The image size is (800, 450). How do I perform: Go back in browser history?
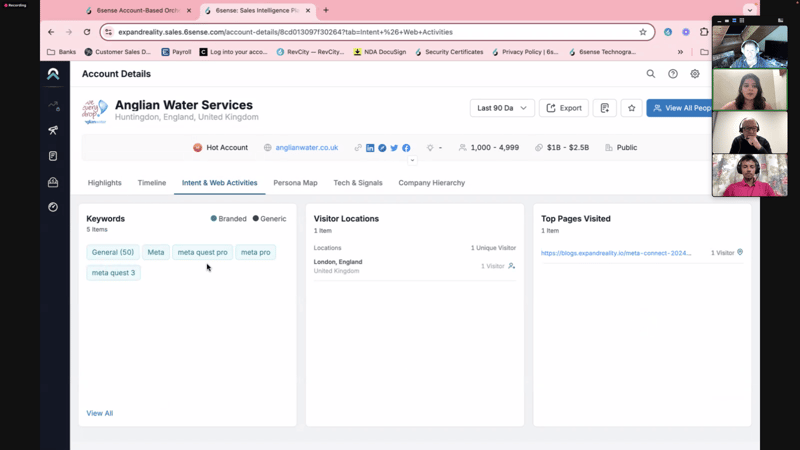51,32
